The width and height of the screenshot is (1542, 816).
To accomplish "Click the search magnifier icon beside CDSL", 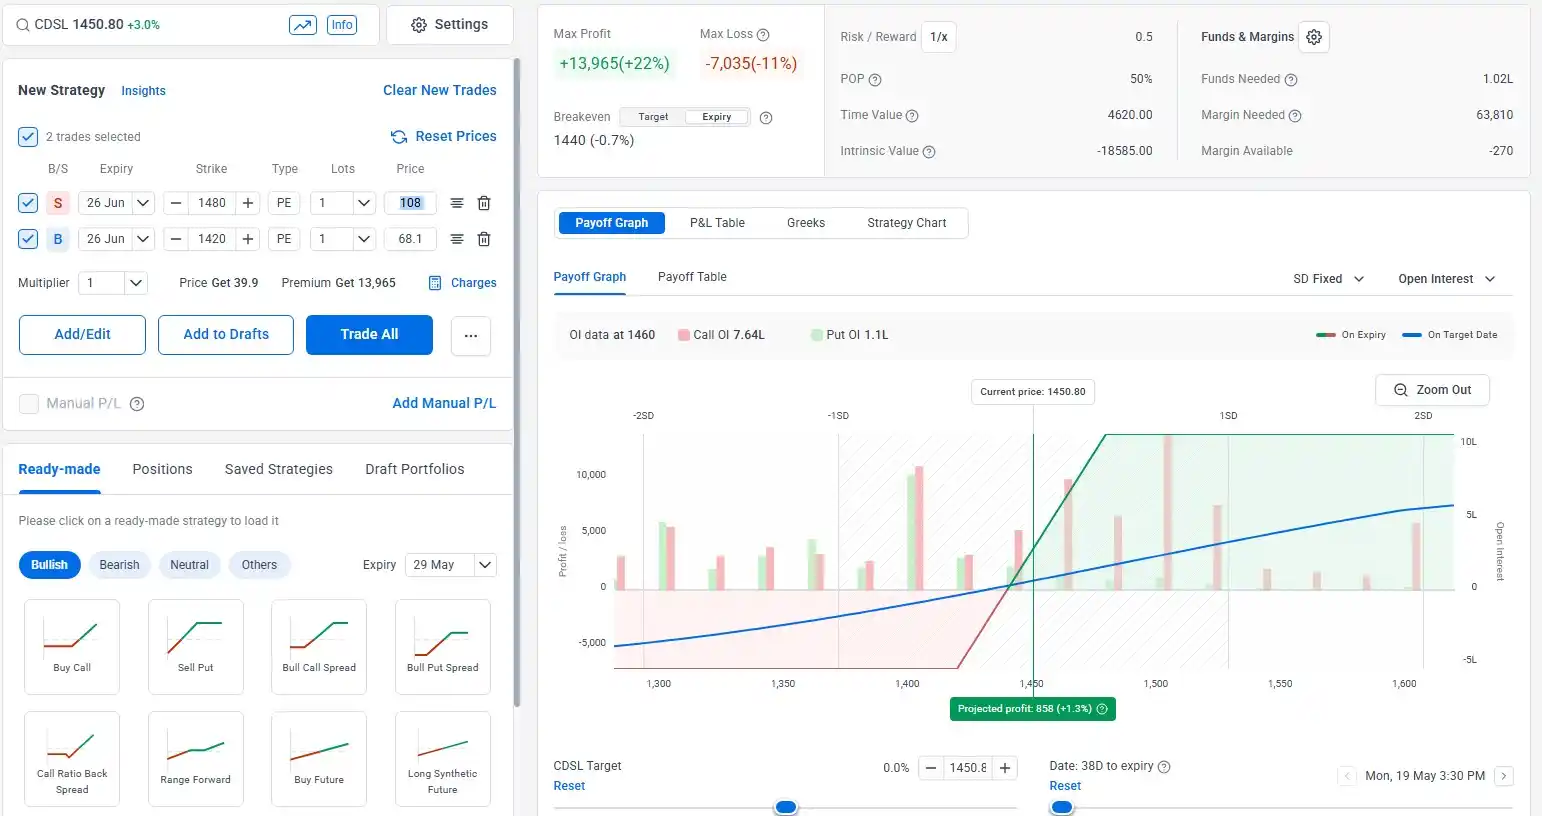I will [22, 25].
